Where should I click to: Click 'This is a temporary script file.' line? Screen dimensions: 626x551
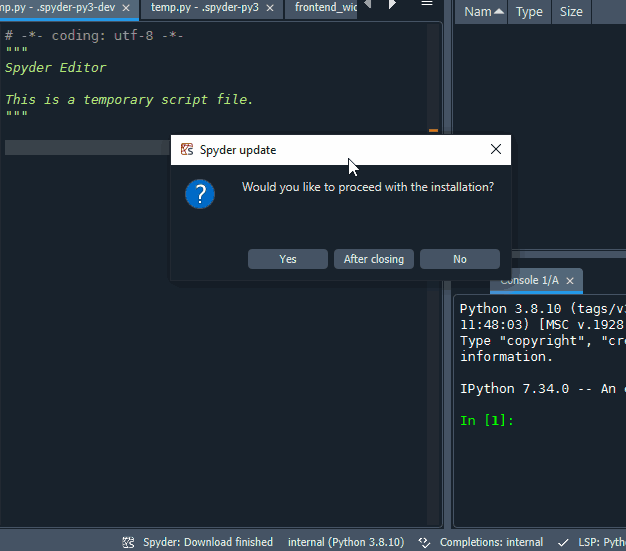point(129,99)
